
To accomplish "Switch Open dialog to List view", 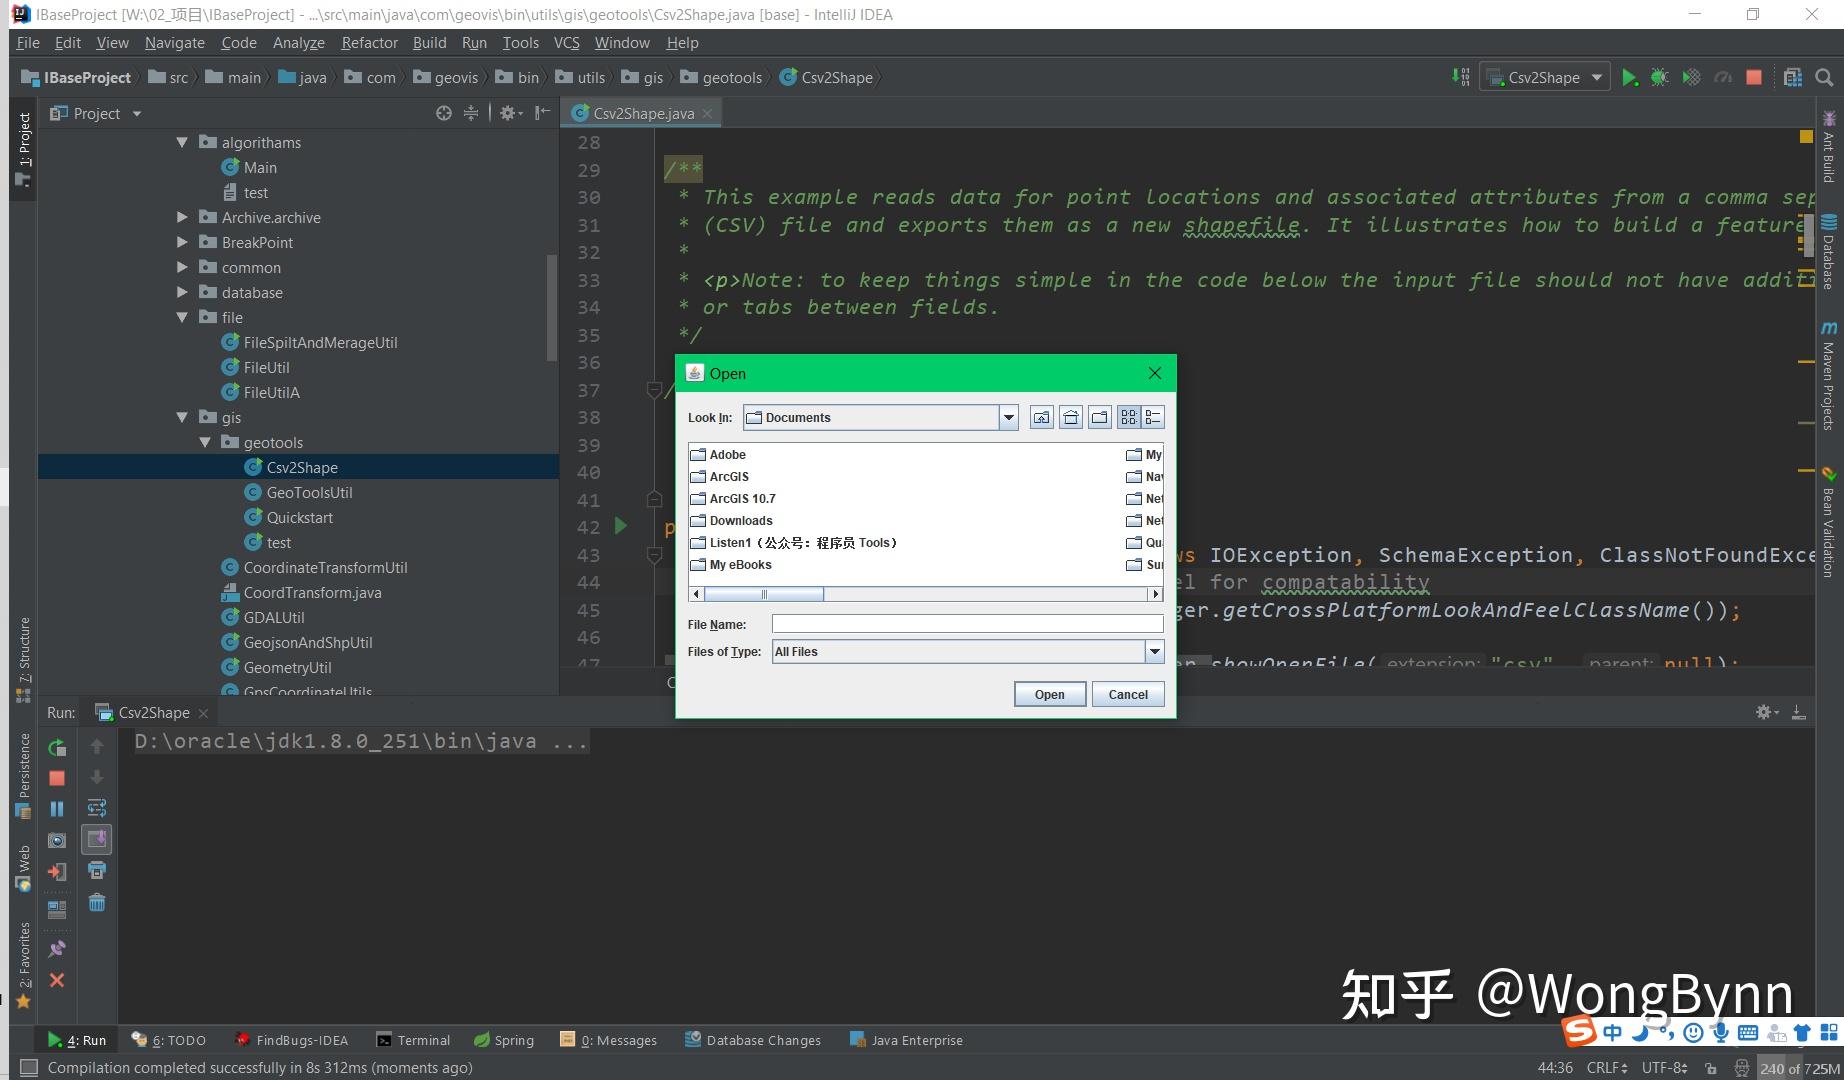I will coord(1129,418).
